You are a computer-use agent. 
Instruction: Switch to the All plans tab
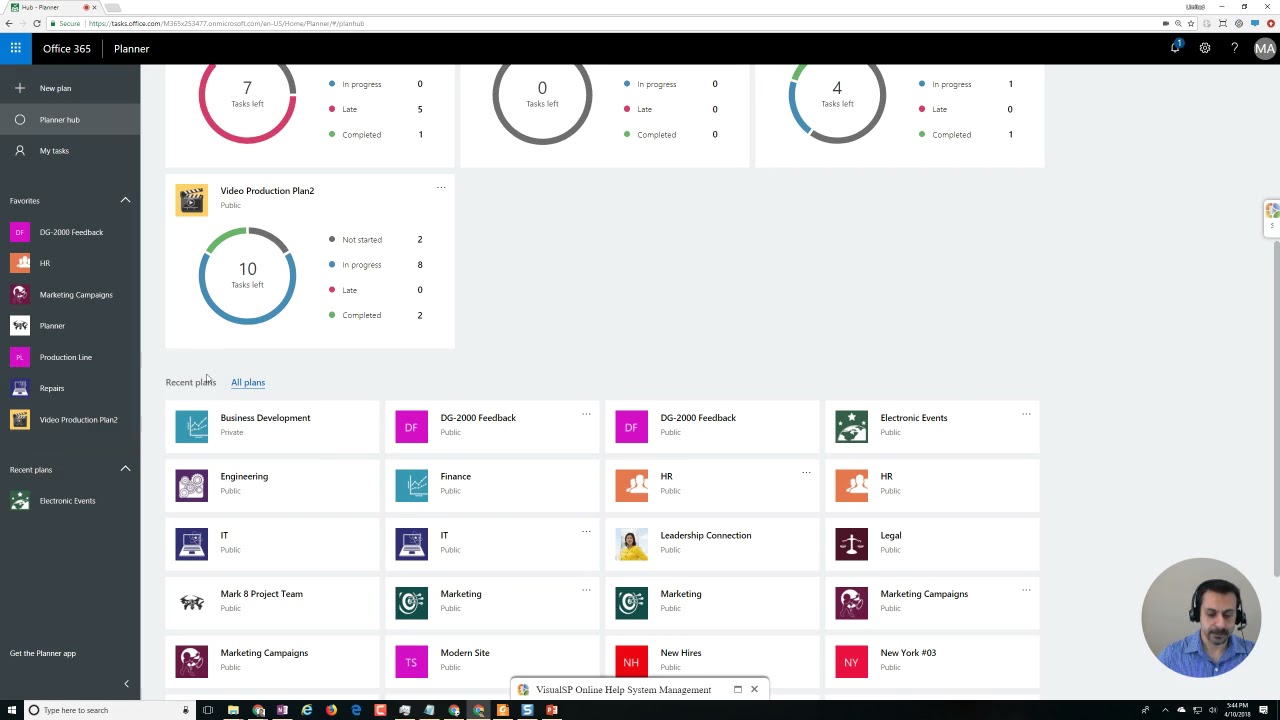tap(248, 382)
